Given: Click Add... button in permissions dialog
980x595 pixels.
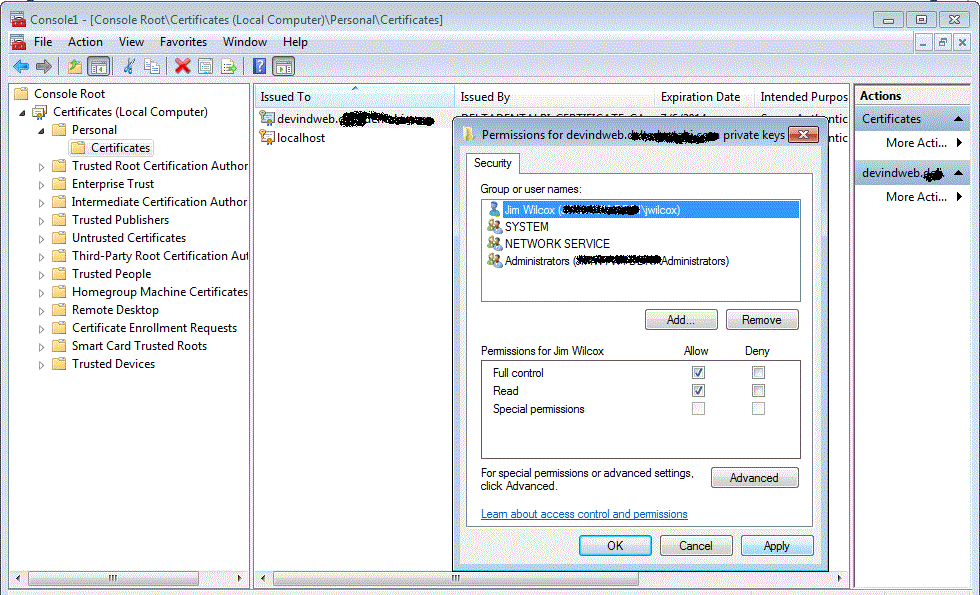Looking at the screenshot, I should click(x=681, y=320).
